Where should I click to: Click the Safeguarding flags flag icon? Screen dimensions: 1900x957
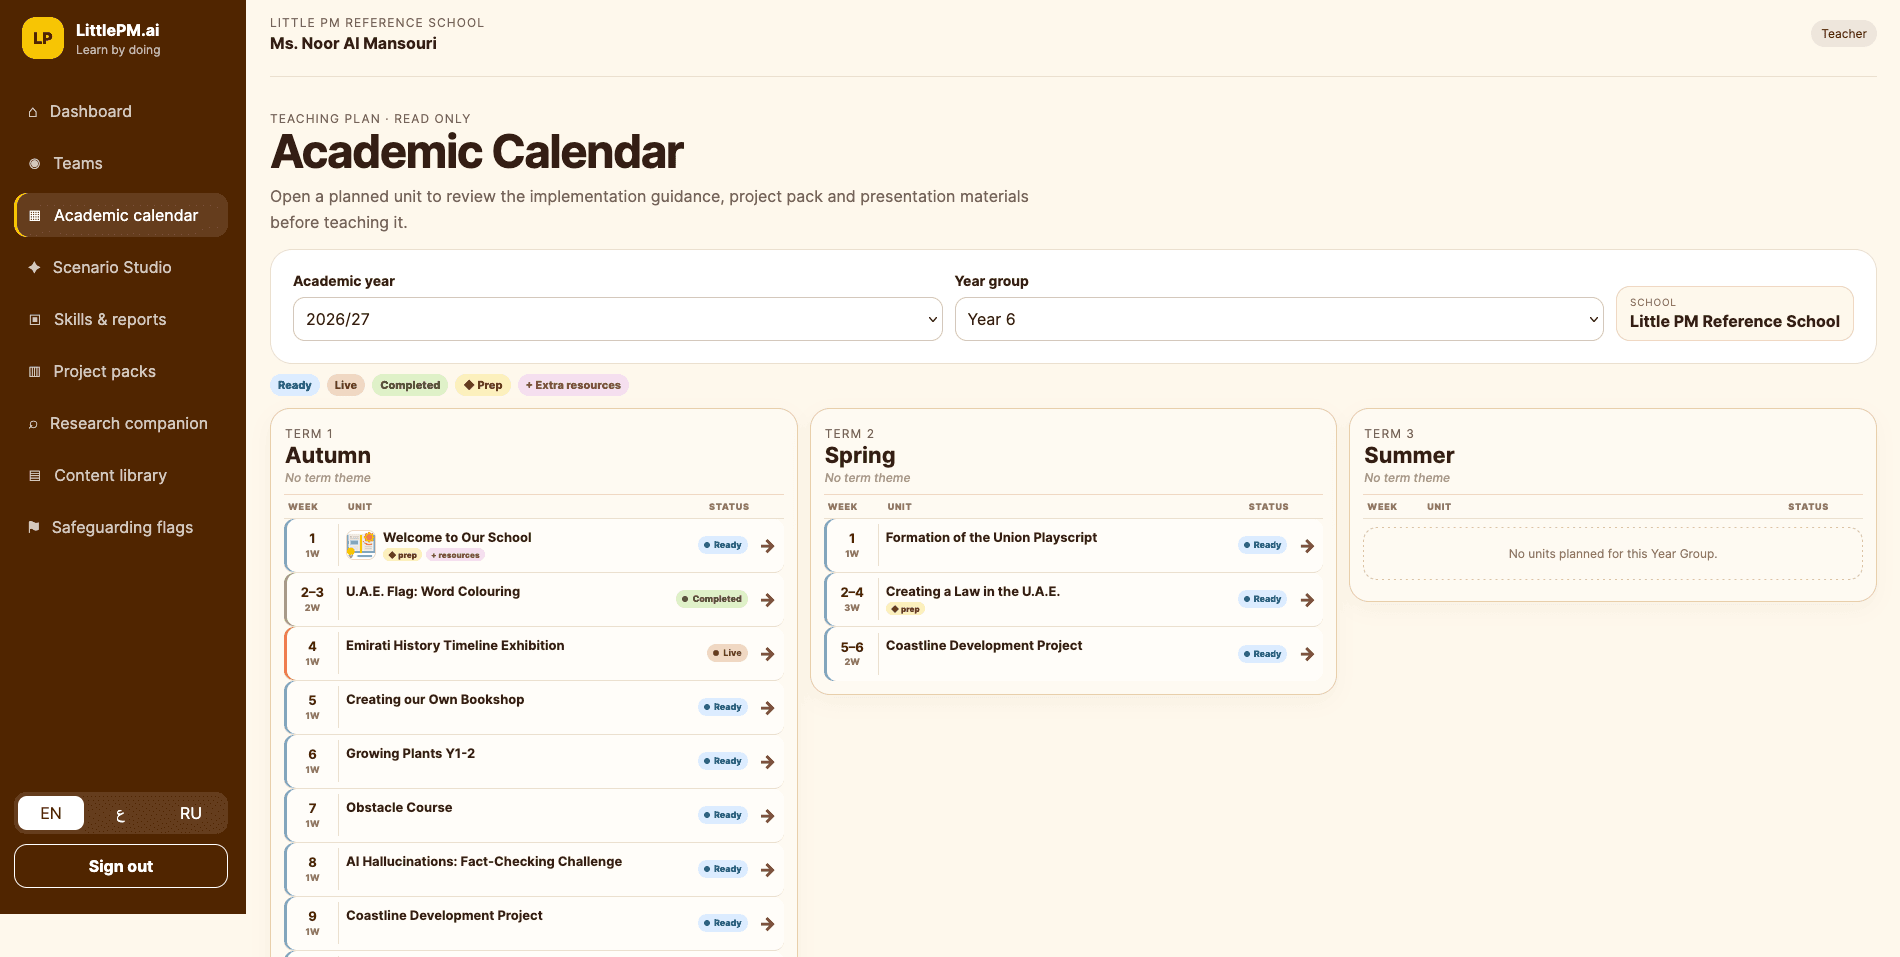point(34,527)
